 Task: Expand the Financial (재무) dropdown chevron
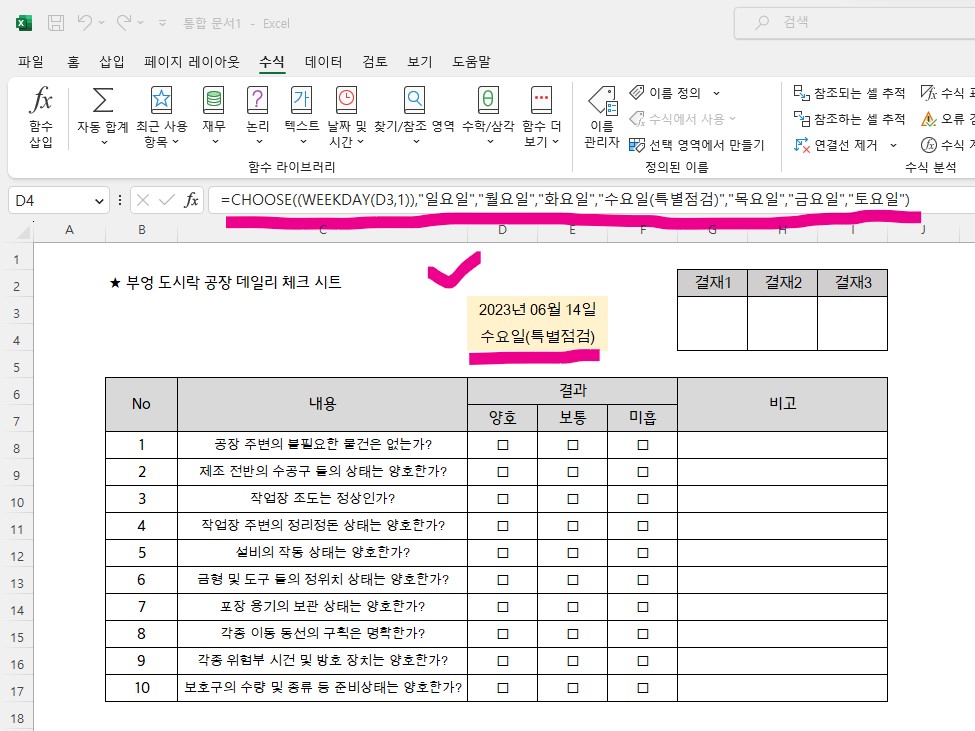(215, 142)
